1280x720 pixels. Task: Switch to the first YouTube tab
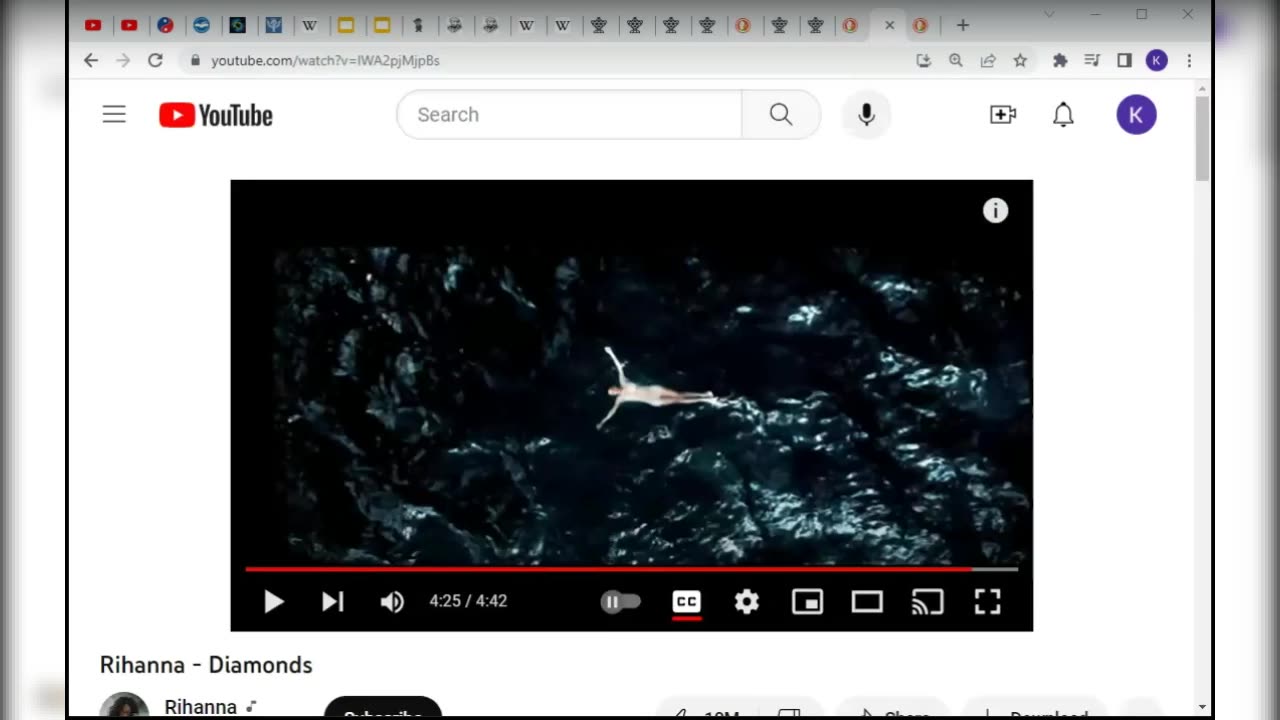(93, 25)
